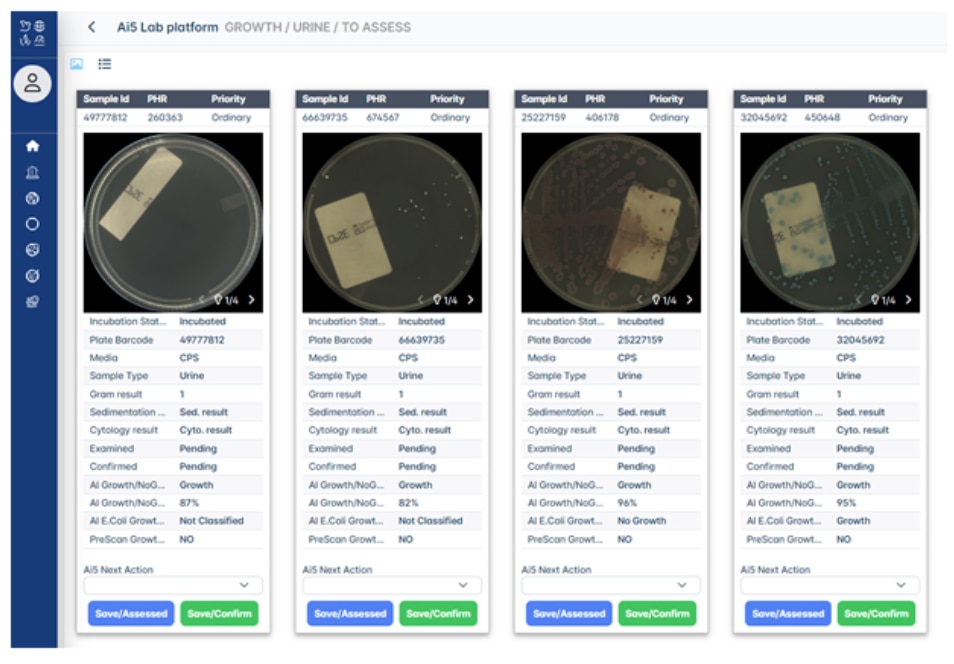This screenshot has width=954, height=664.
Task: Click PHR value 260363
Action: click(165, 117)
